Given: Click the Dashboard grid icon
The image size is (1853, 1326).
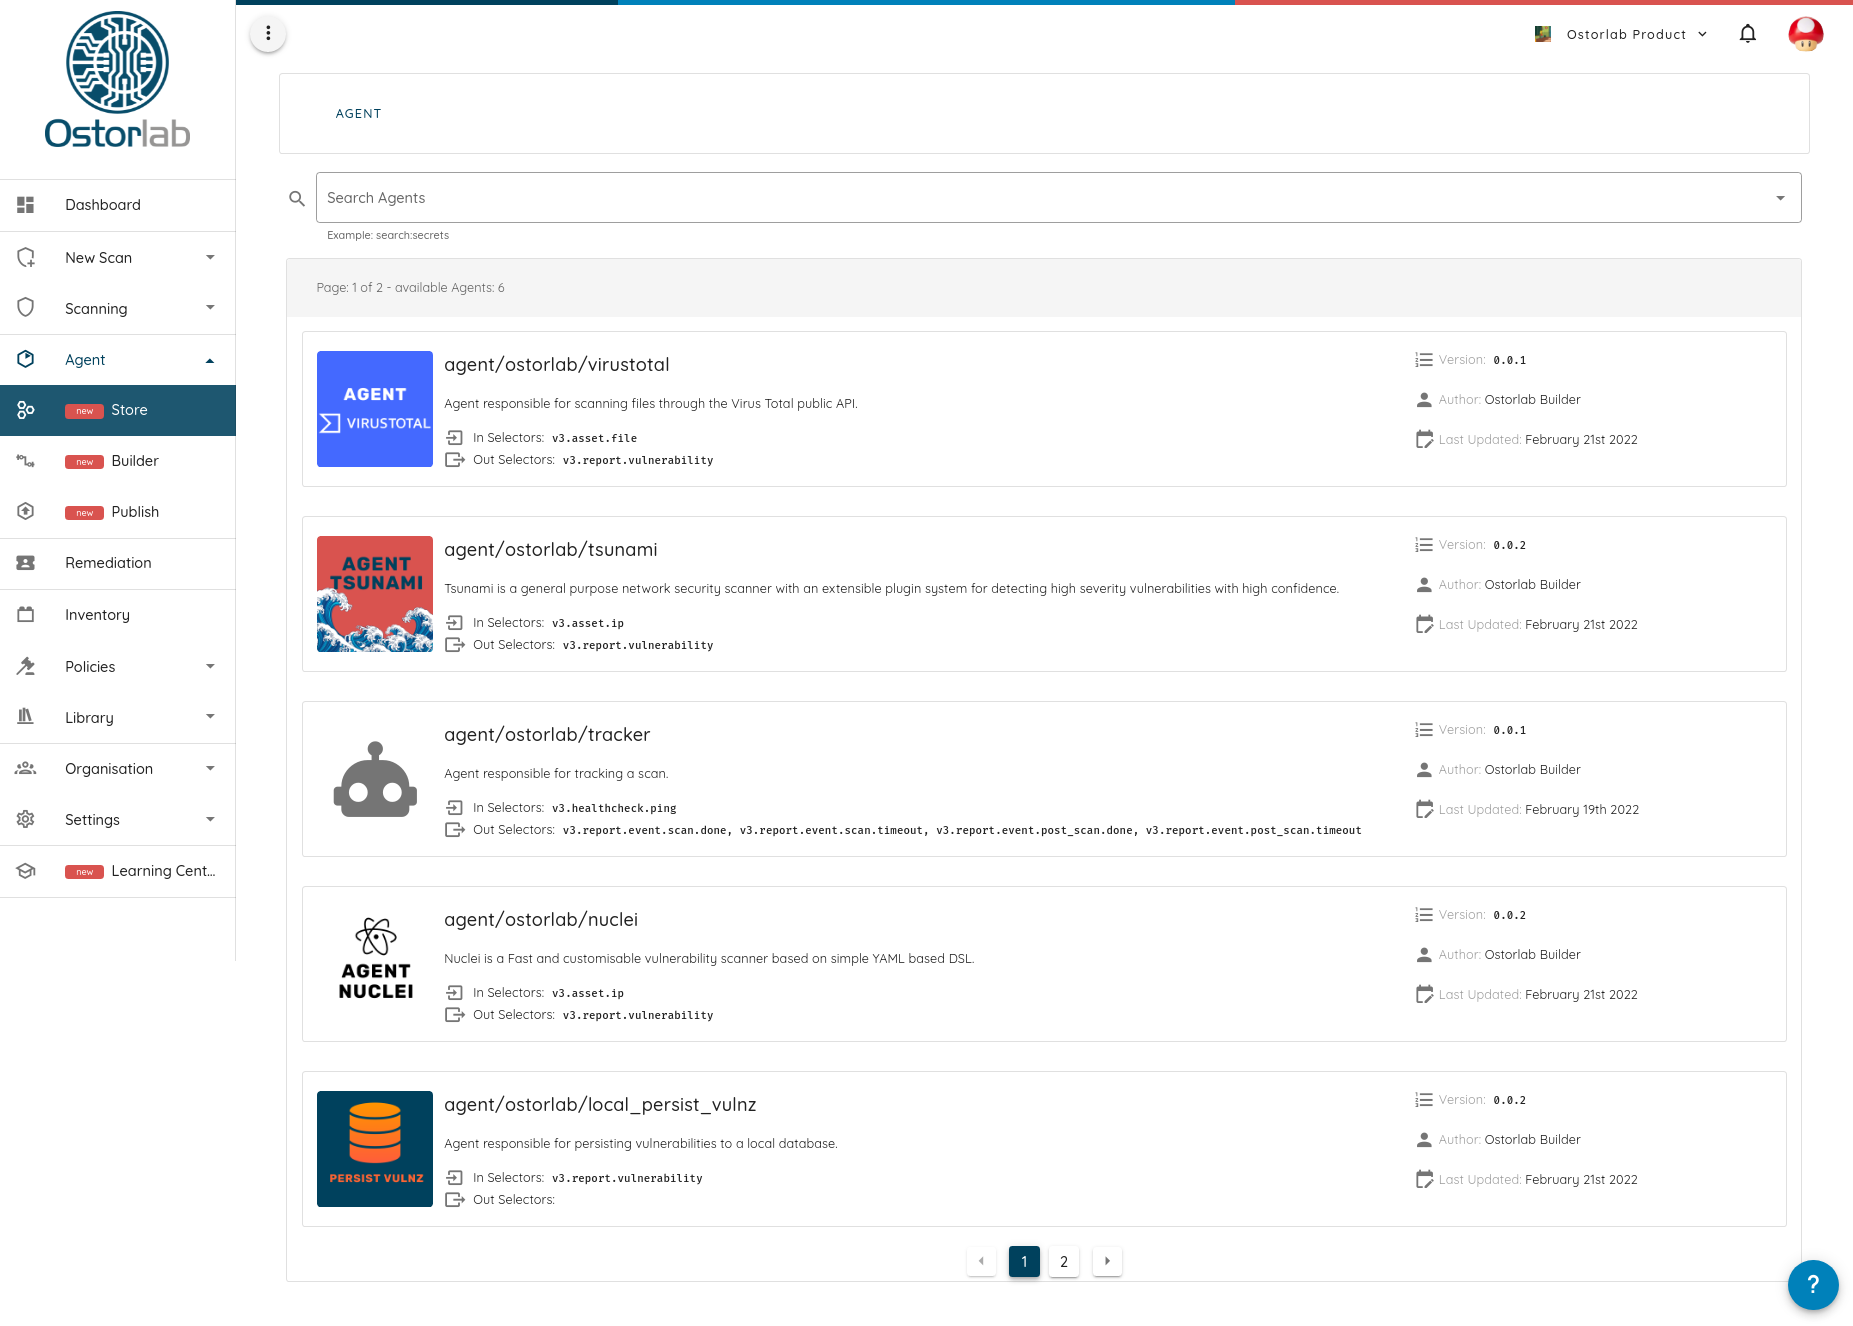Looking at the screenshot, I should tap(26, 205).
